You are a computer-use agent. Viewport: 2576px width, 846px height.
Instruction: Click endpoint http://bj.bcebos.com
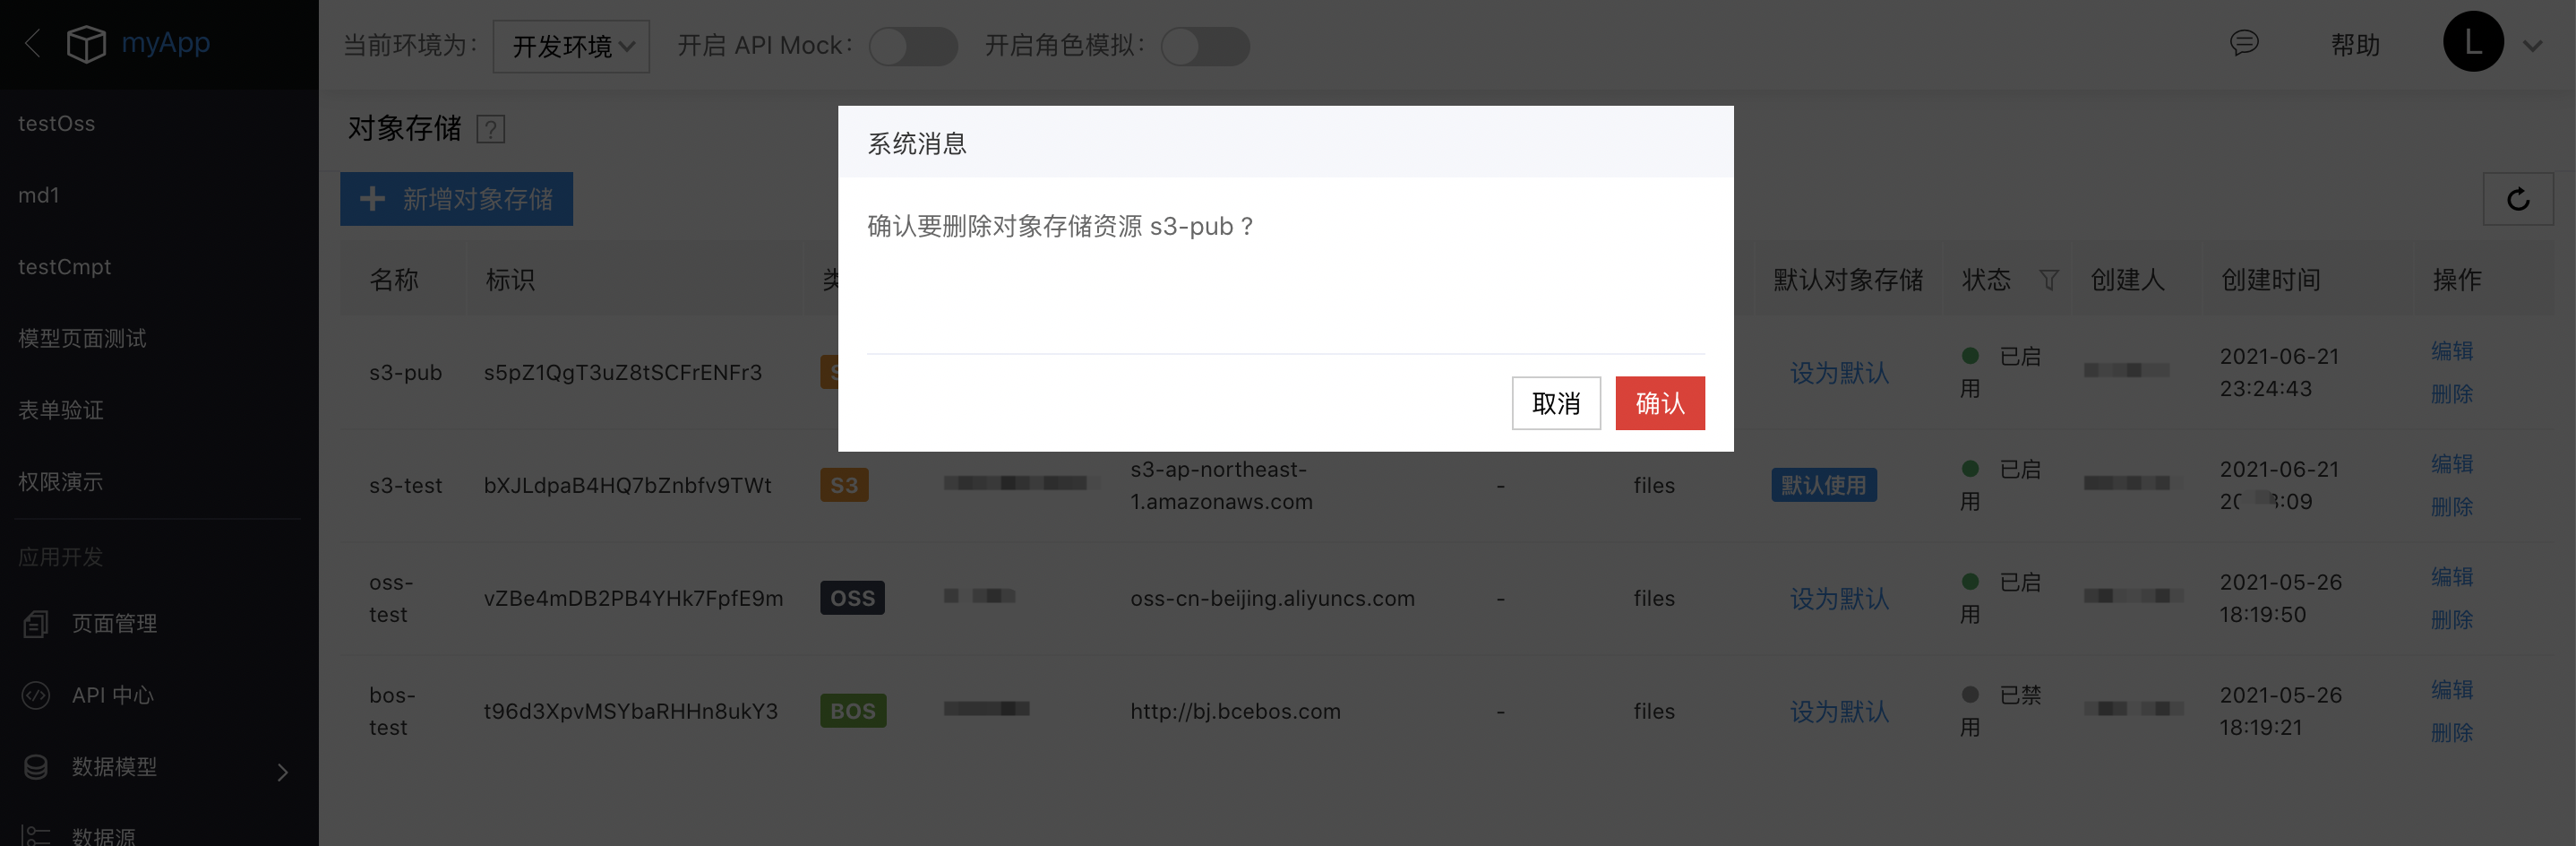tap(1236, 712)
